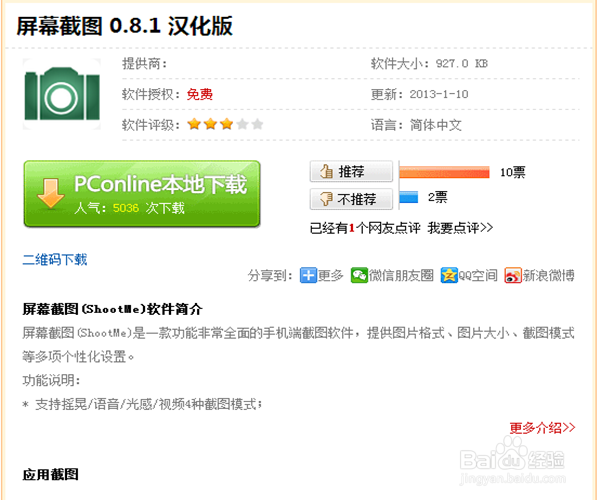Click 语言: 简体中文 text
This screenshot has height=500, width=600.
(x=416, y=125)
